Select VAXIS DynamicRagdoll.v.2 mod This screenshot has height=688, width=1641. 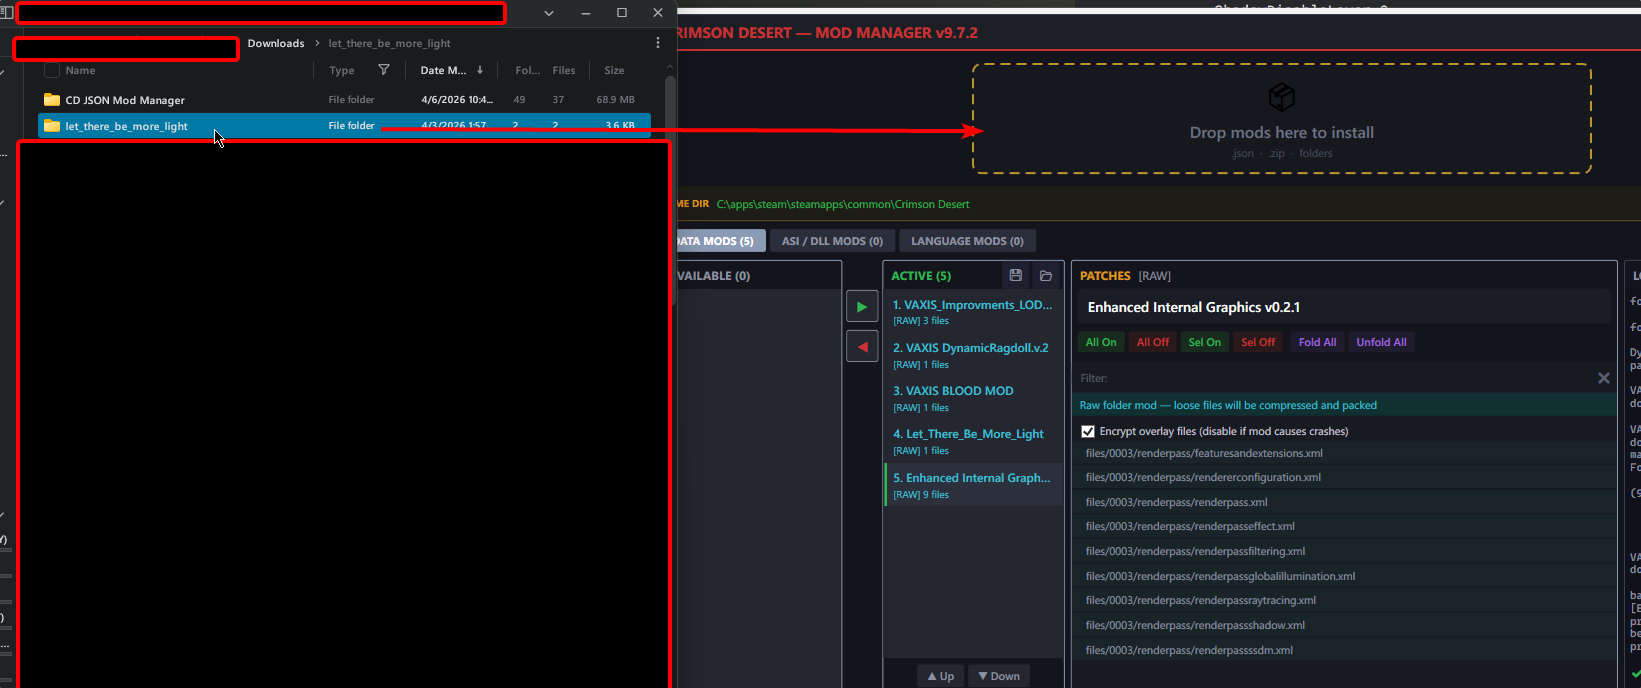(973, 355)
